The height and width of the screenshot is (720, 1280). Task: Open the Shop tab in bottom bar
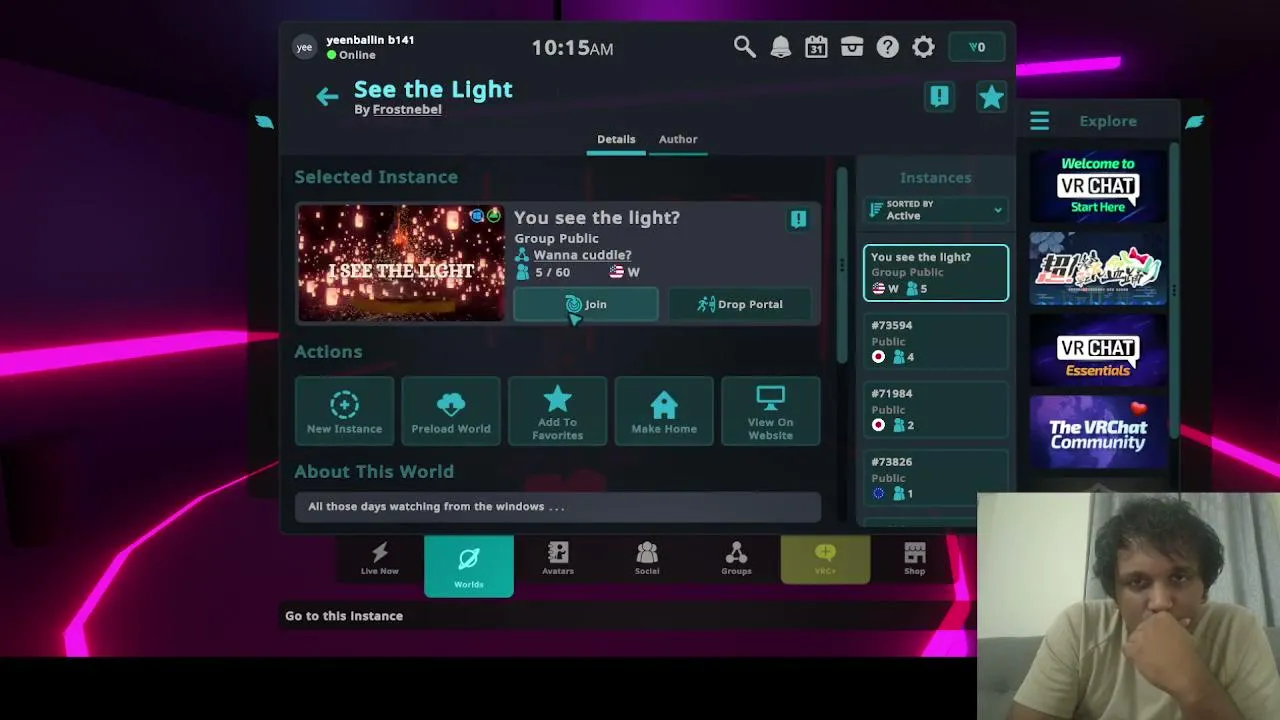(915, 559)
